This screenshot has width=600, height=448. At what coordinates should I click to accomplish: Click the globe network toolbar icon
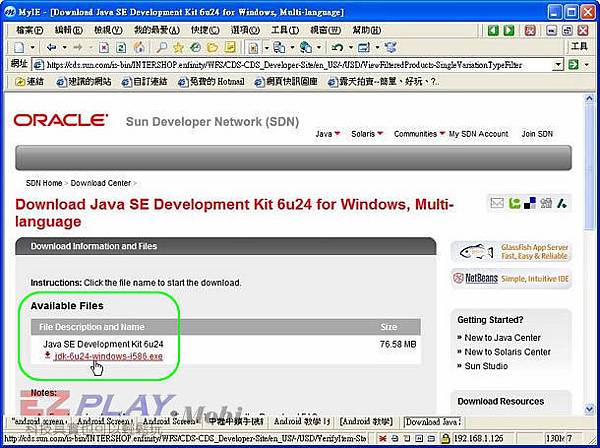point(305,47)
